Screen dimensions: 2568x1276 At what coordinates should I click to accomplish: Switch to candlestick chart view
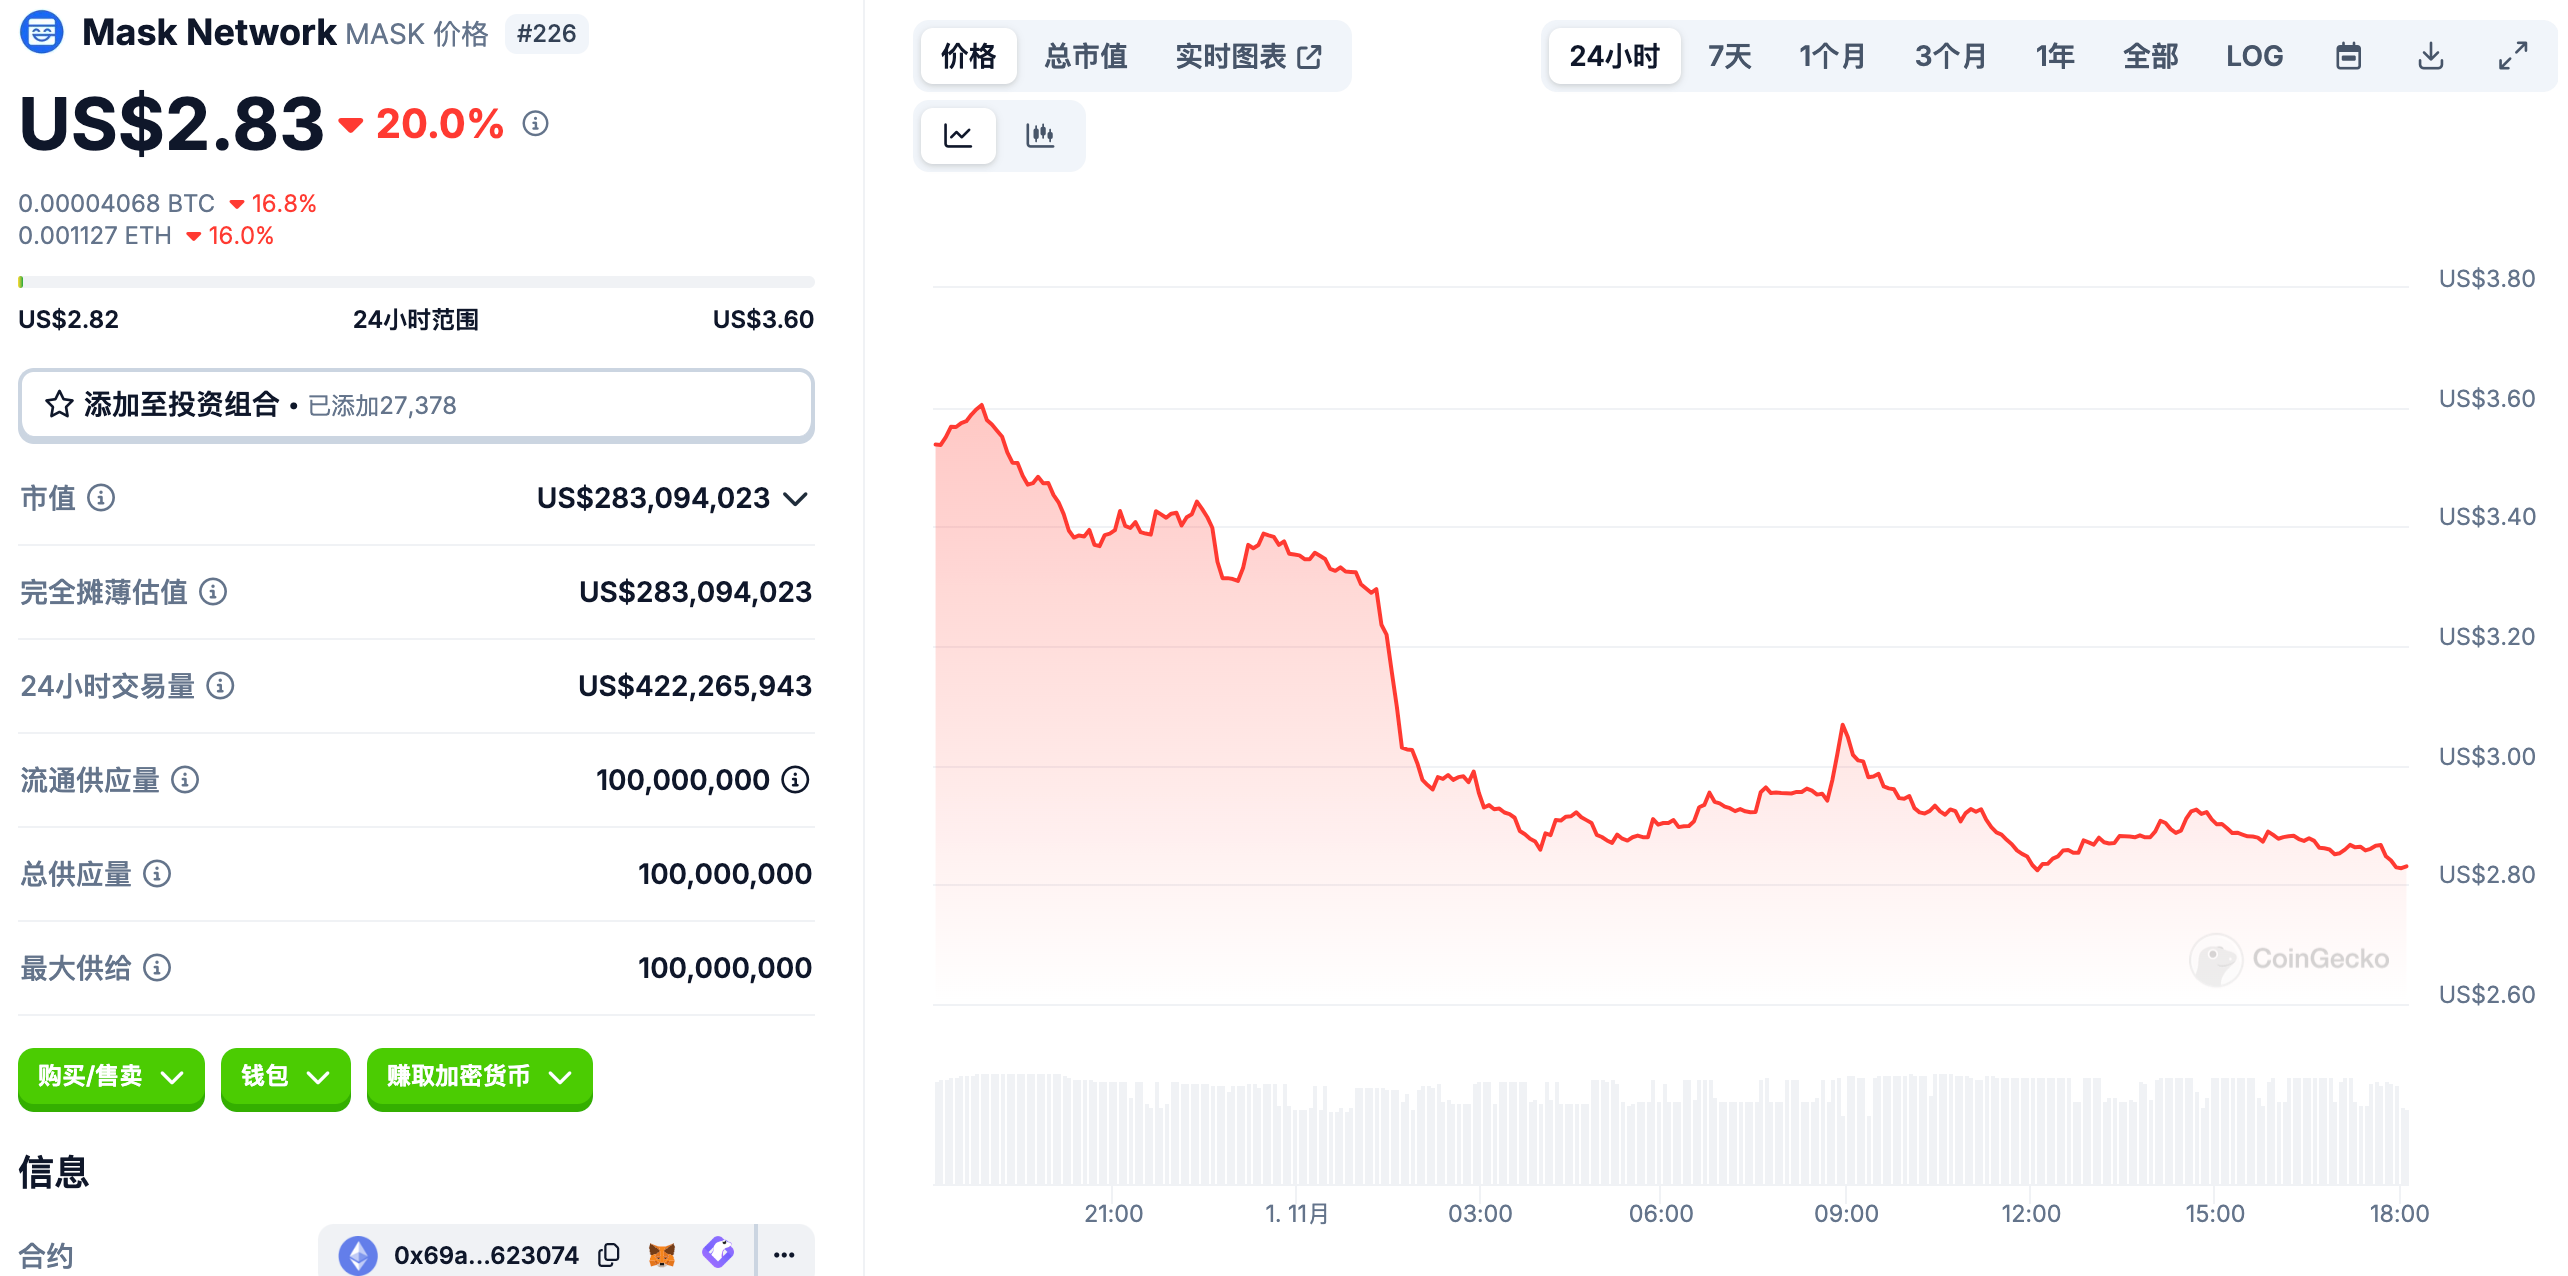pyautogui.click(x=1040, y=135)
